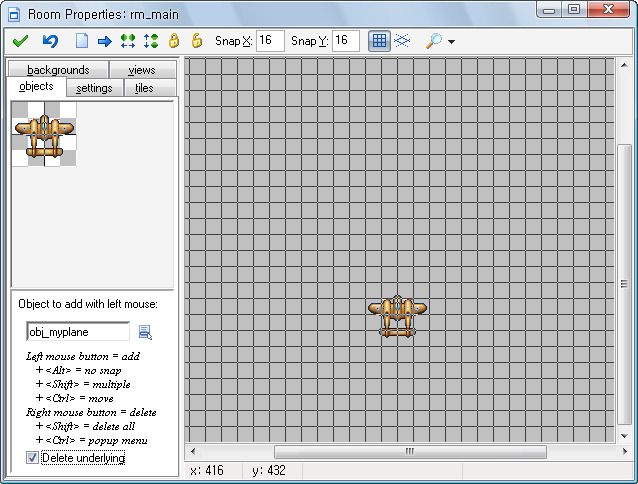This screenshot has width=638, height=484.
Task: Sort instances by Y coordinate icon
Action: [151, 41]
